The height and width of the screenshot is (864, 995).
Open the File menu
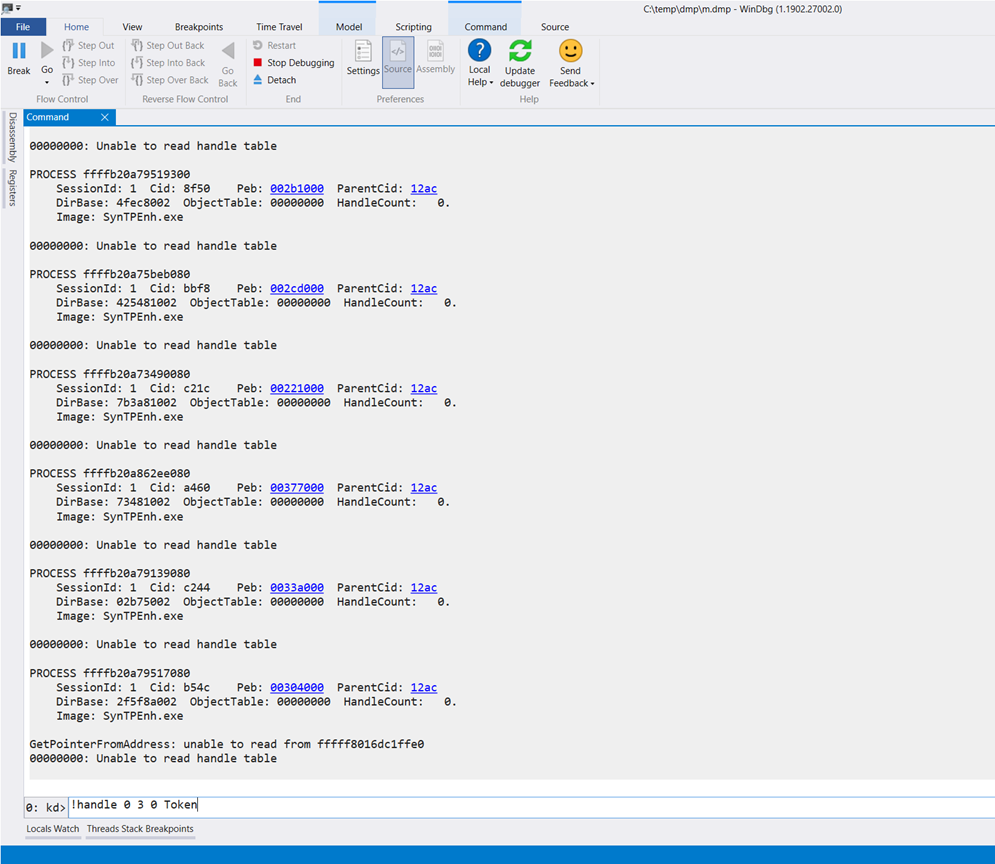tap(23, 27)
